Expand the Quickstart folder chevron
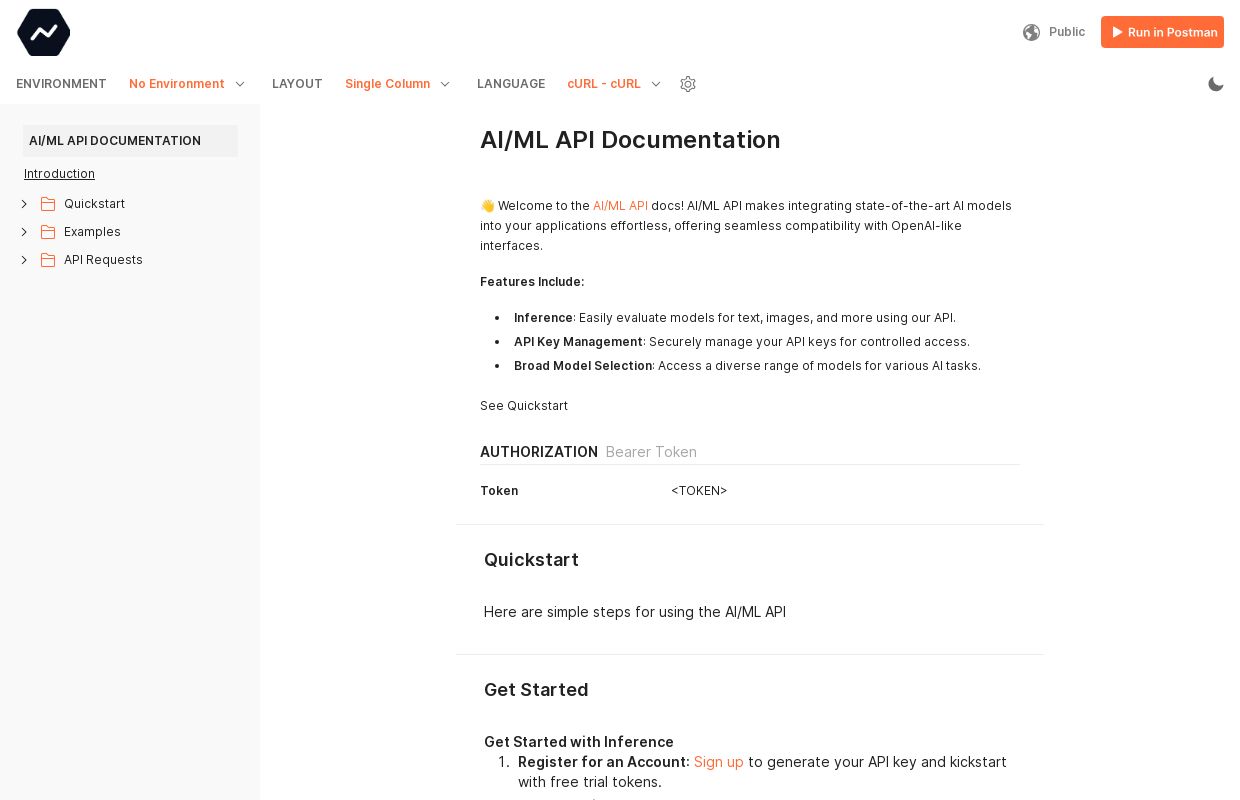Screen dimensions: 1240x800 coord(24,204)
